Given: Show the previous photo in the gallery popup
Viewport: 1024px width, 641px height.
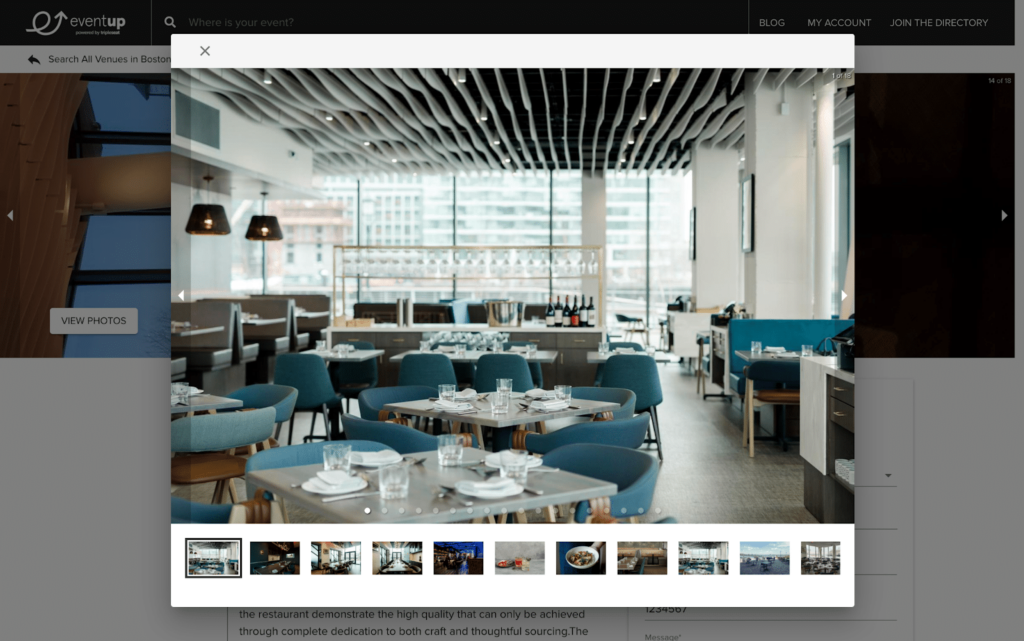Looking at the screenshot, I should [181, 296].
